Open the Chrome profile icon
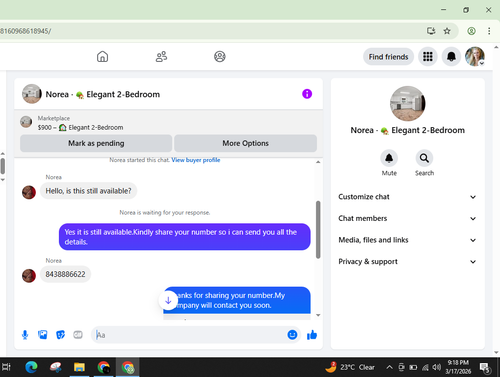 coord(471,31)
